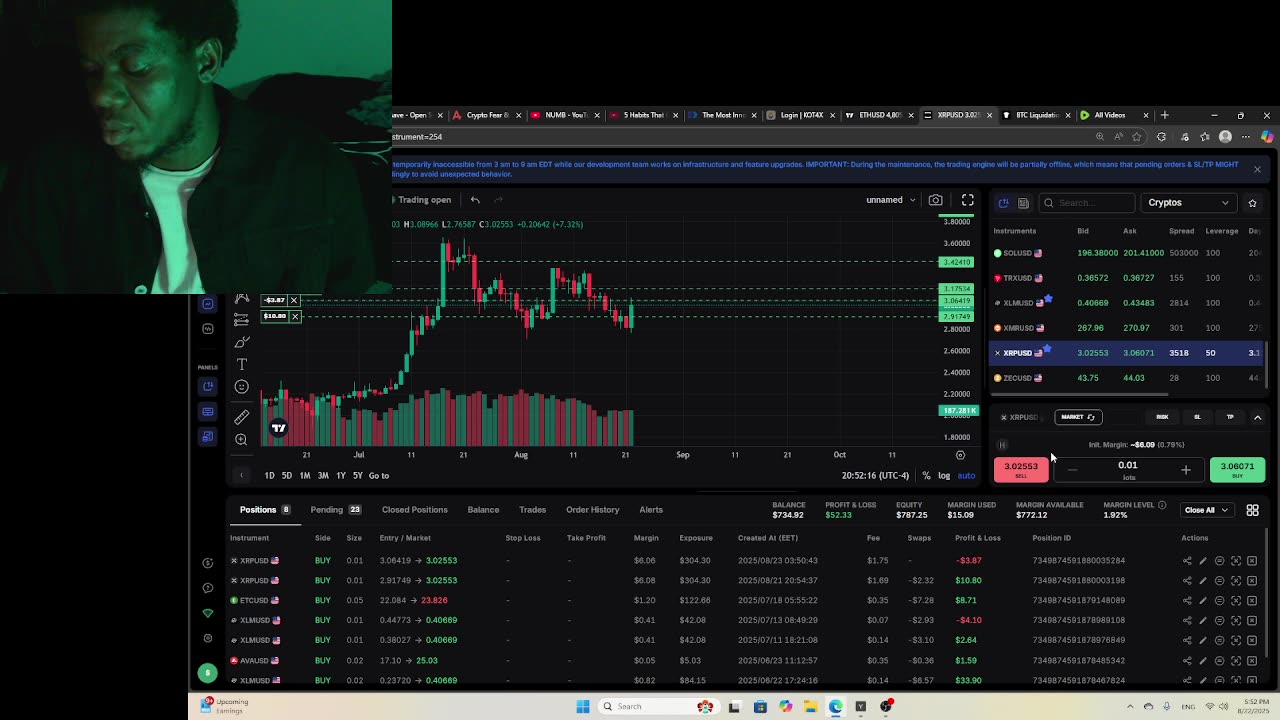Collapse the order panel with chevron

coord(1257,417)
